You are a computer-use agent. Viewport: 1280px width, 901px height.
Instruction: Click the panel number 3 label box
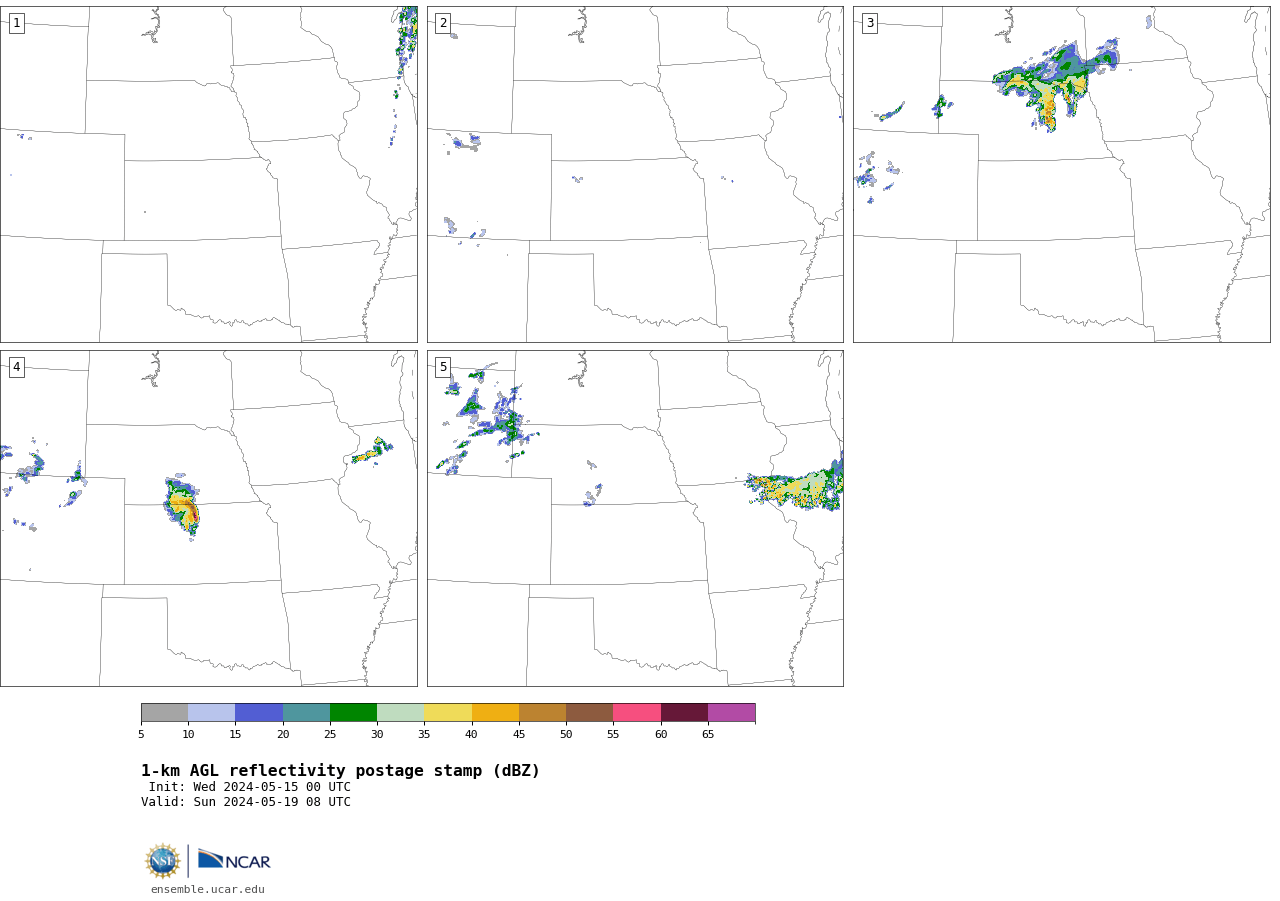869,23
